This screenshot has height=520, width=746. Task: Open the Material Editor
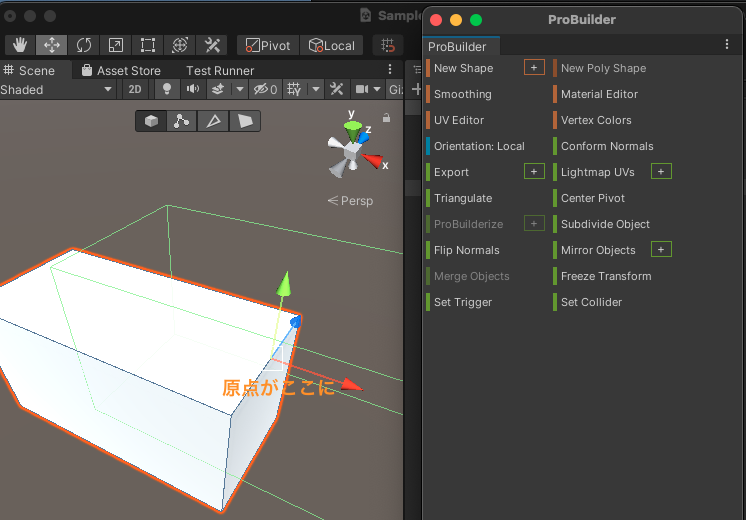click(599, 94)
